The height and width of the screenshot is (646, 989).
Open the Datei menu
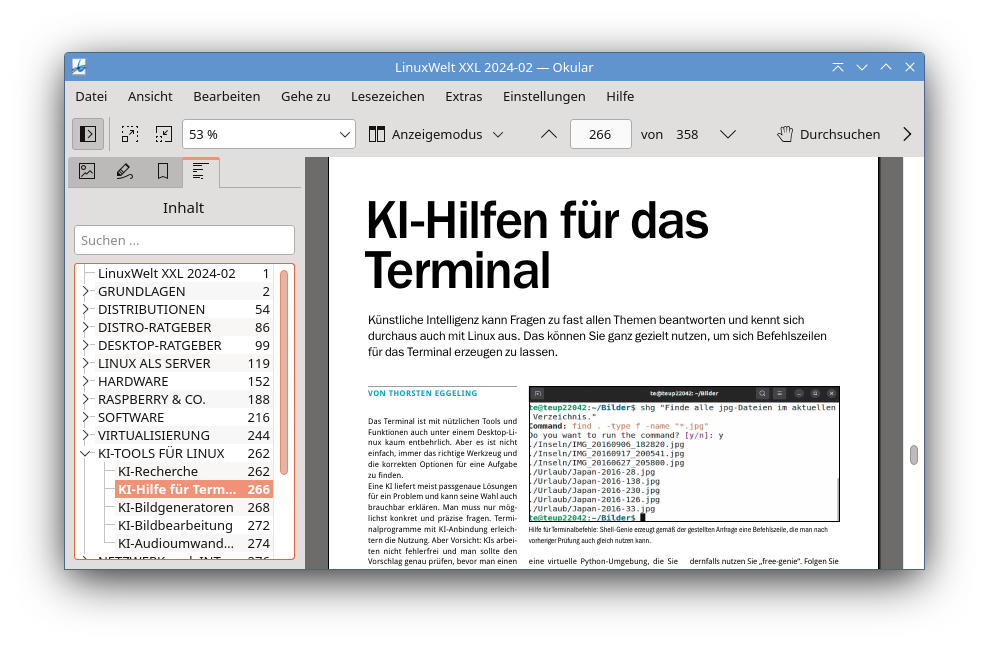pos(91,97)
